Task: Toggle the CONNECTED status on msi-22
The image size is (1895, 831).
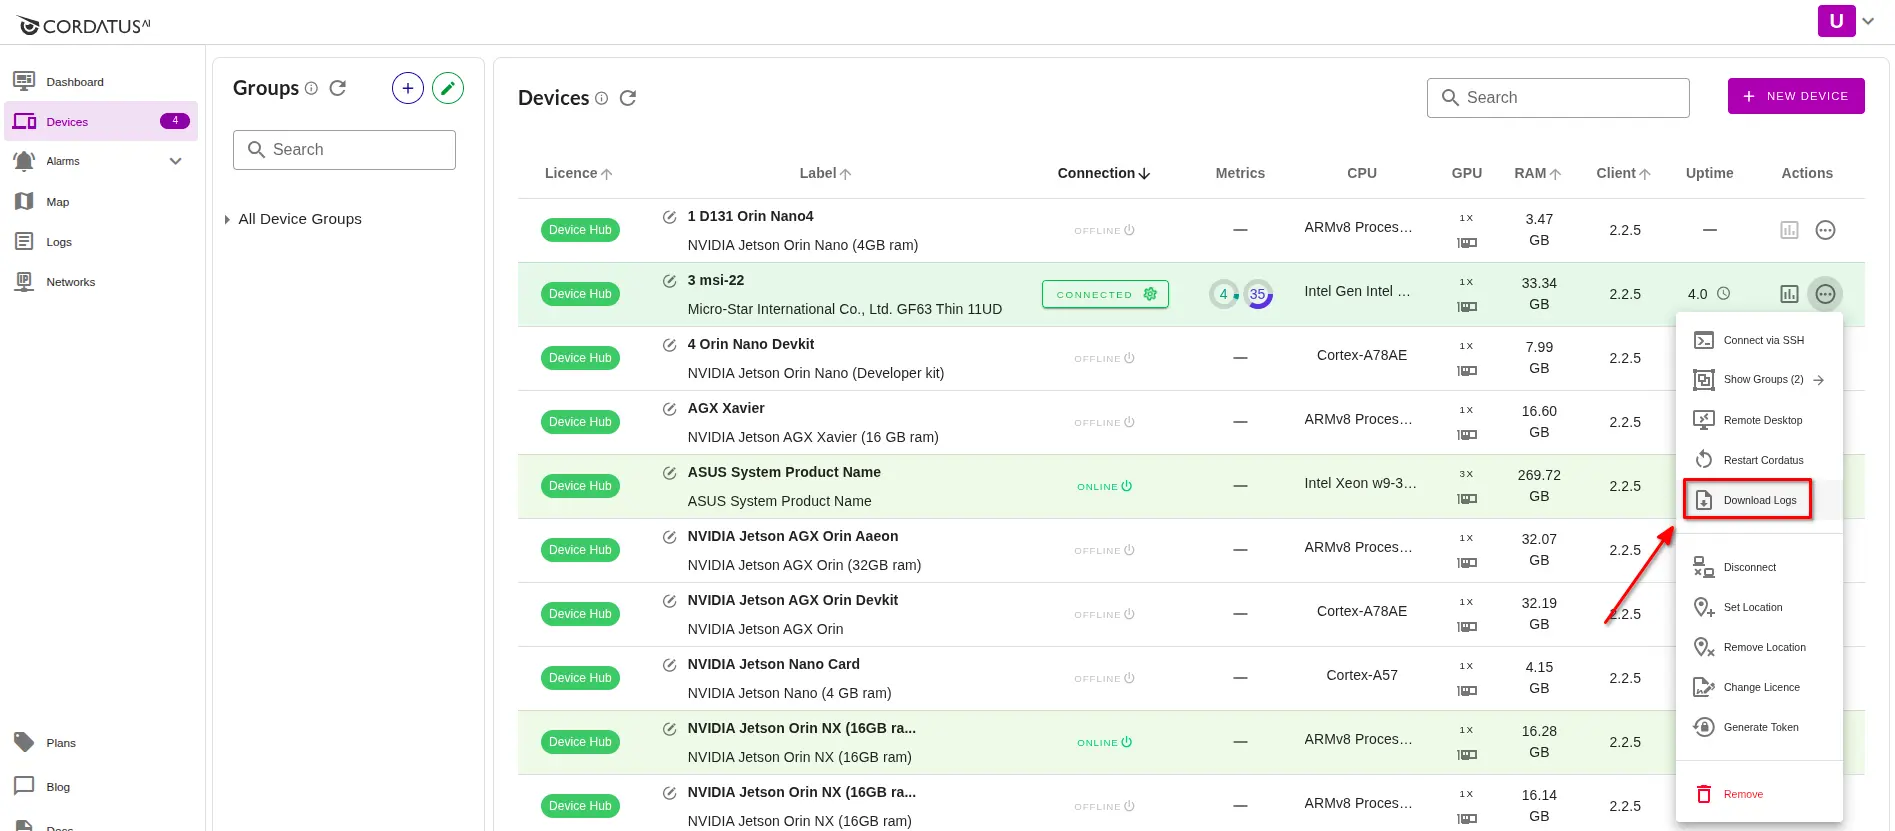Action: (1105, 294)
